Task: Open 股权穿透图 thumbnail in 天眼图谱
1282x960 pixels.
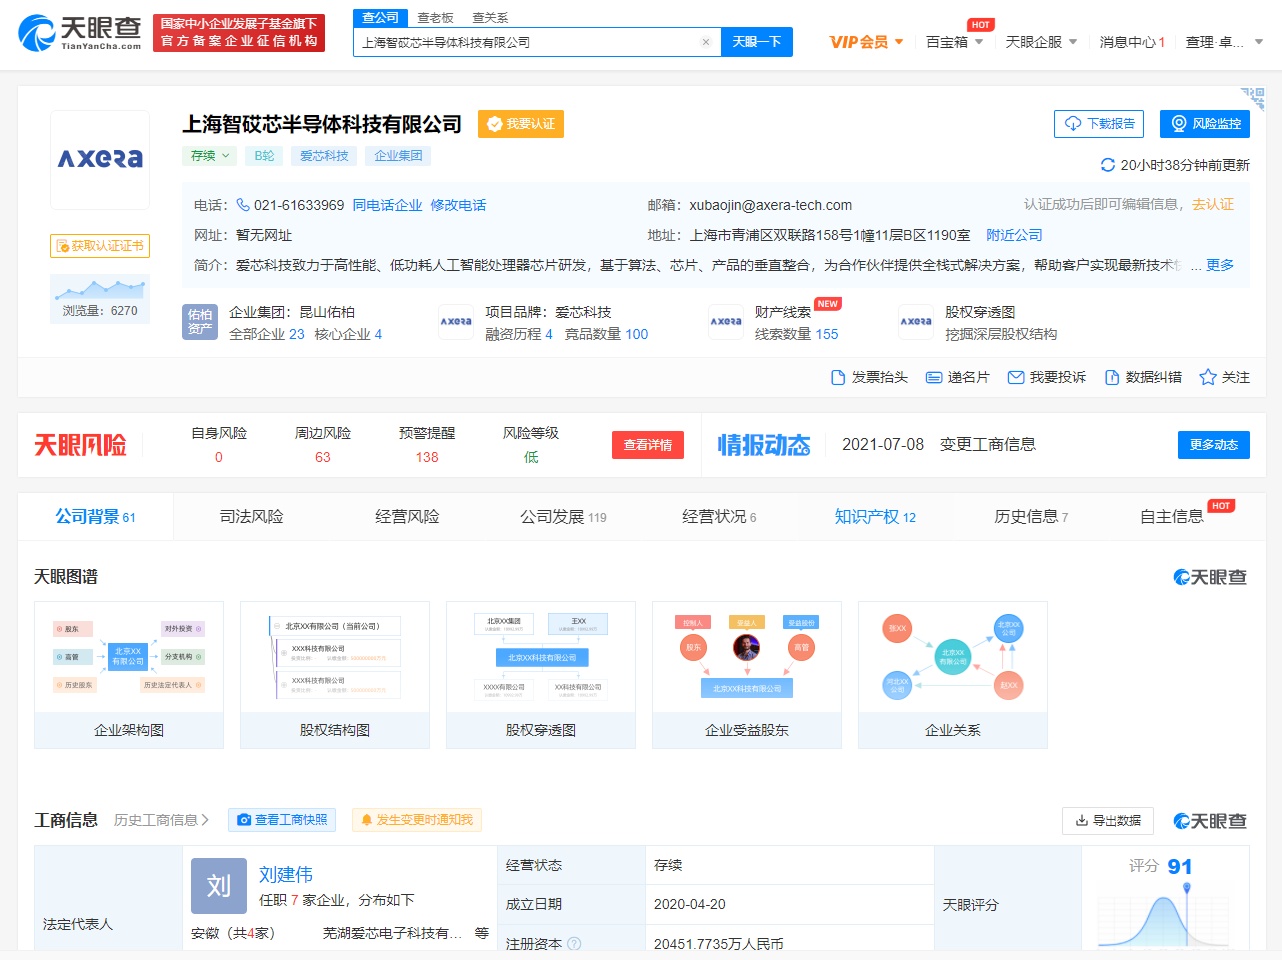Action: pyautogui.click(x=541, y=675)
